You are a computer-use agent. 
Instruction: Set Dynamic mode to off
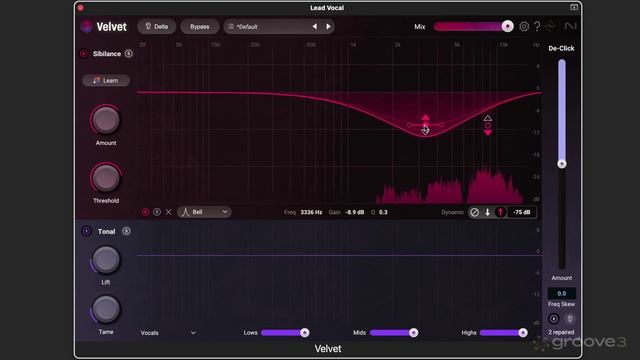[x=474, y=212]
